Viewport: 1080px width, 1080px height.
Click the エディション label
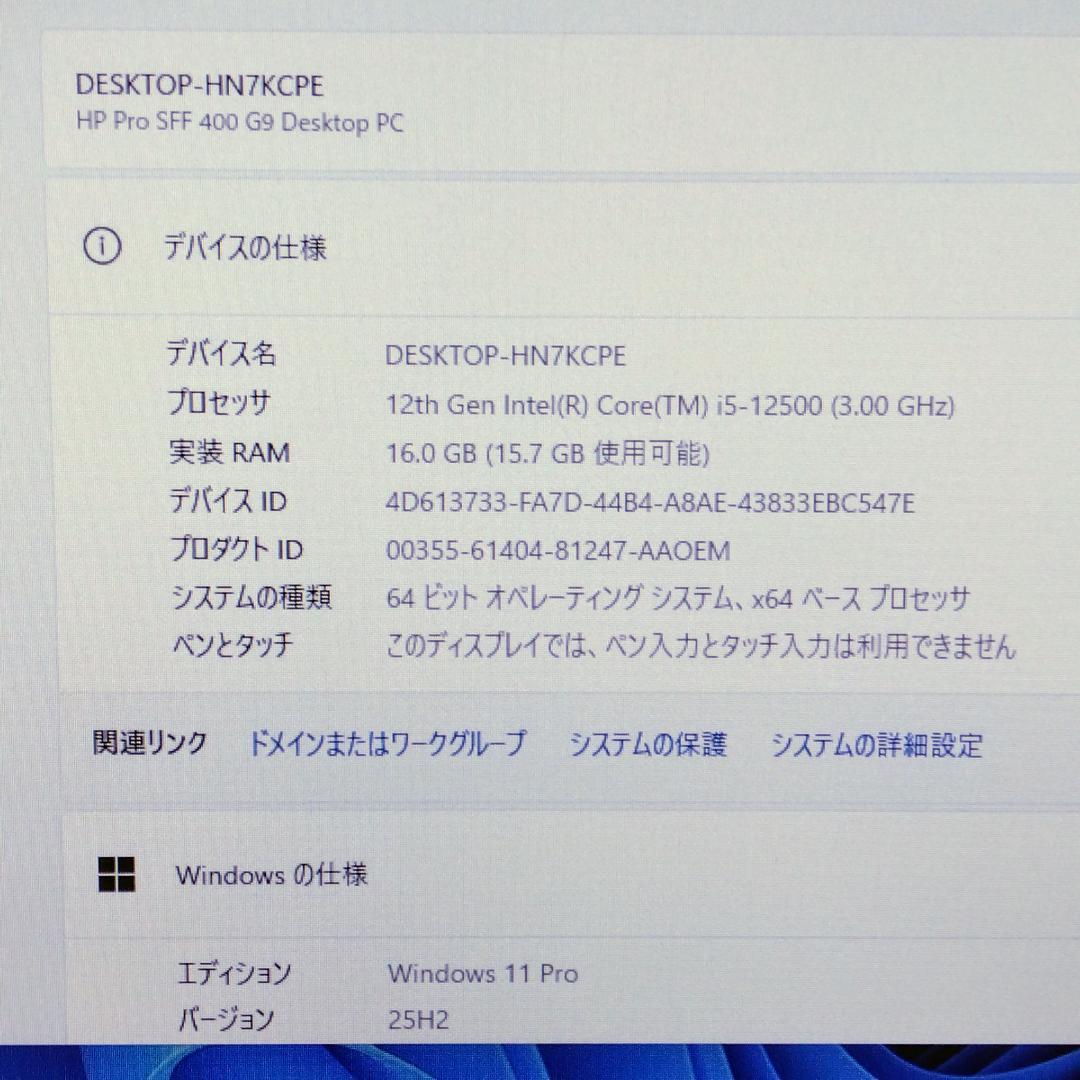tap(234, 973)
